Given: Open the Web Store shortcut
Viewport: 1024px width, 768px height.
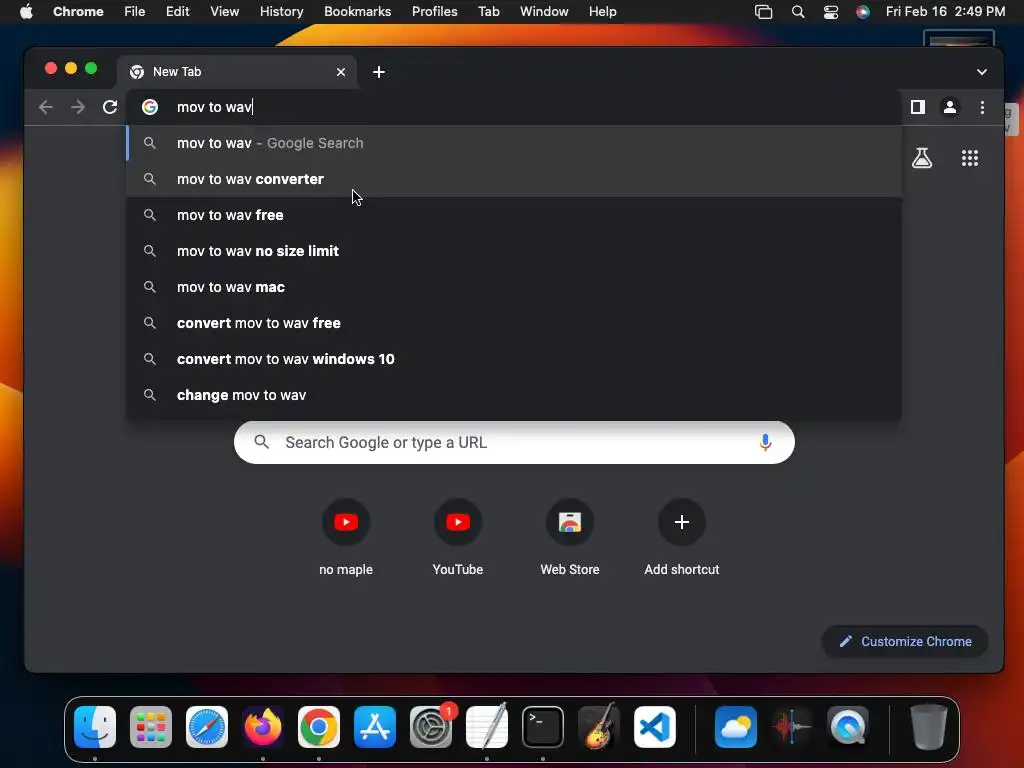Looking at the screenshot, I should (x=569, y=538).
